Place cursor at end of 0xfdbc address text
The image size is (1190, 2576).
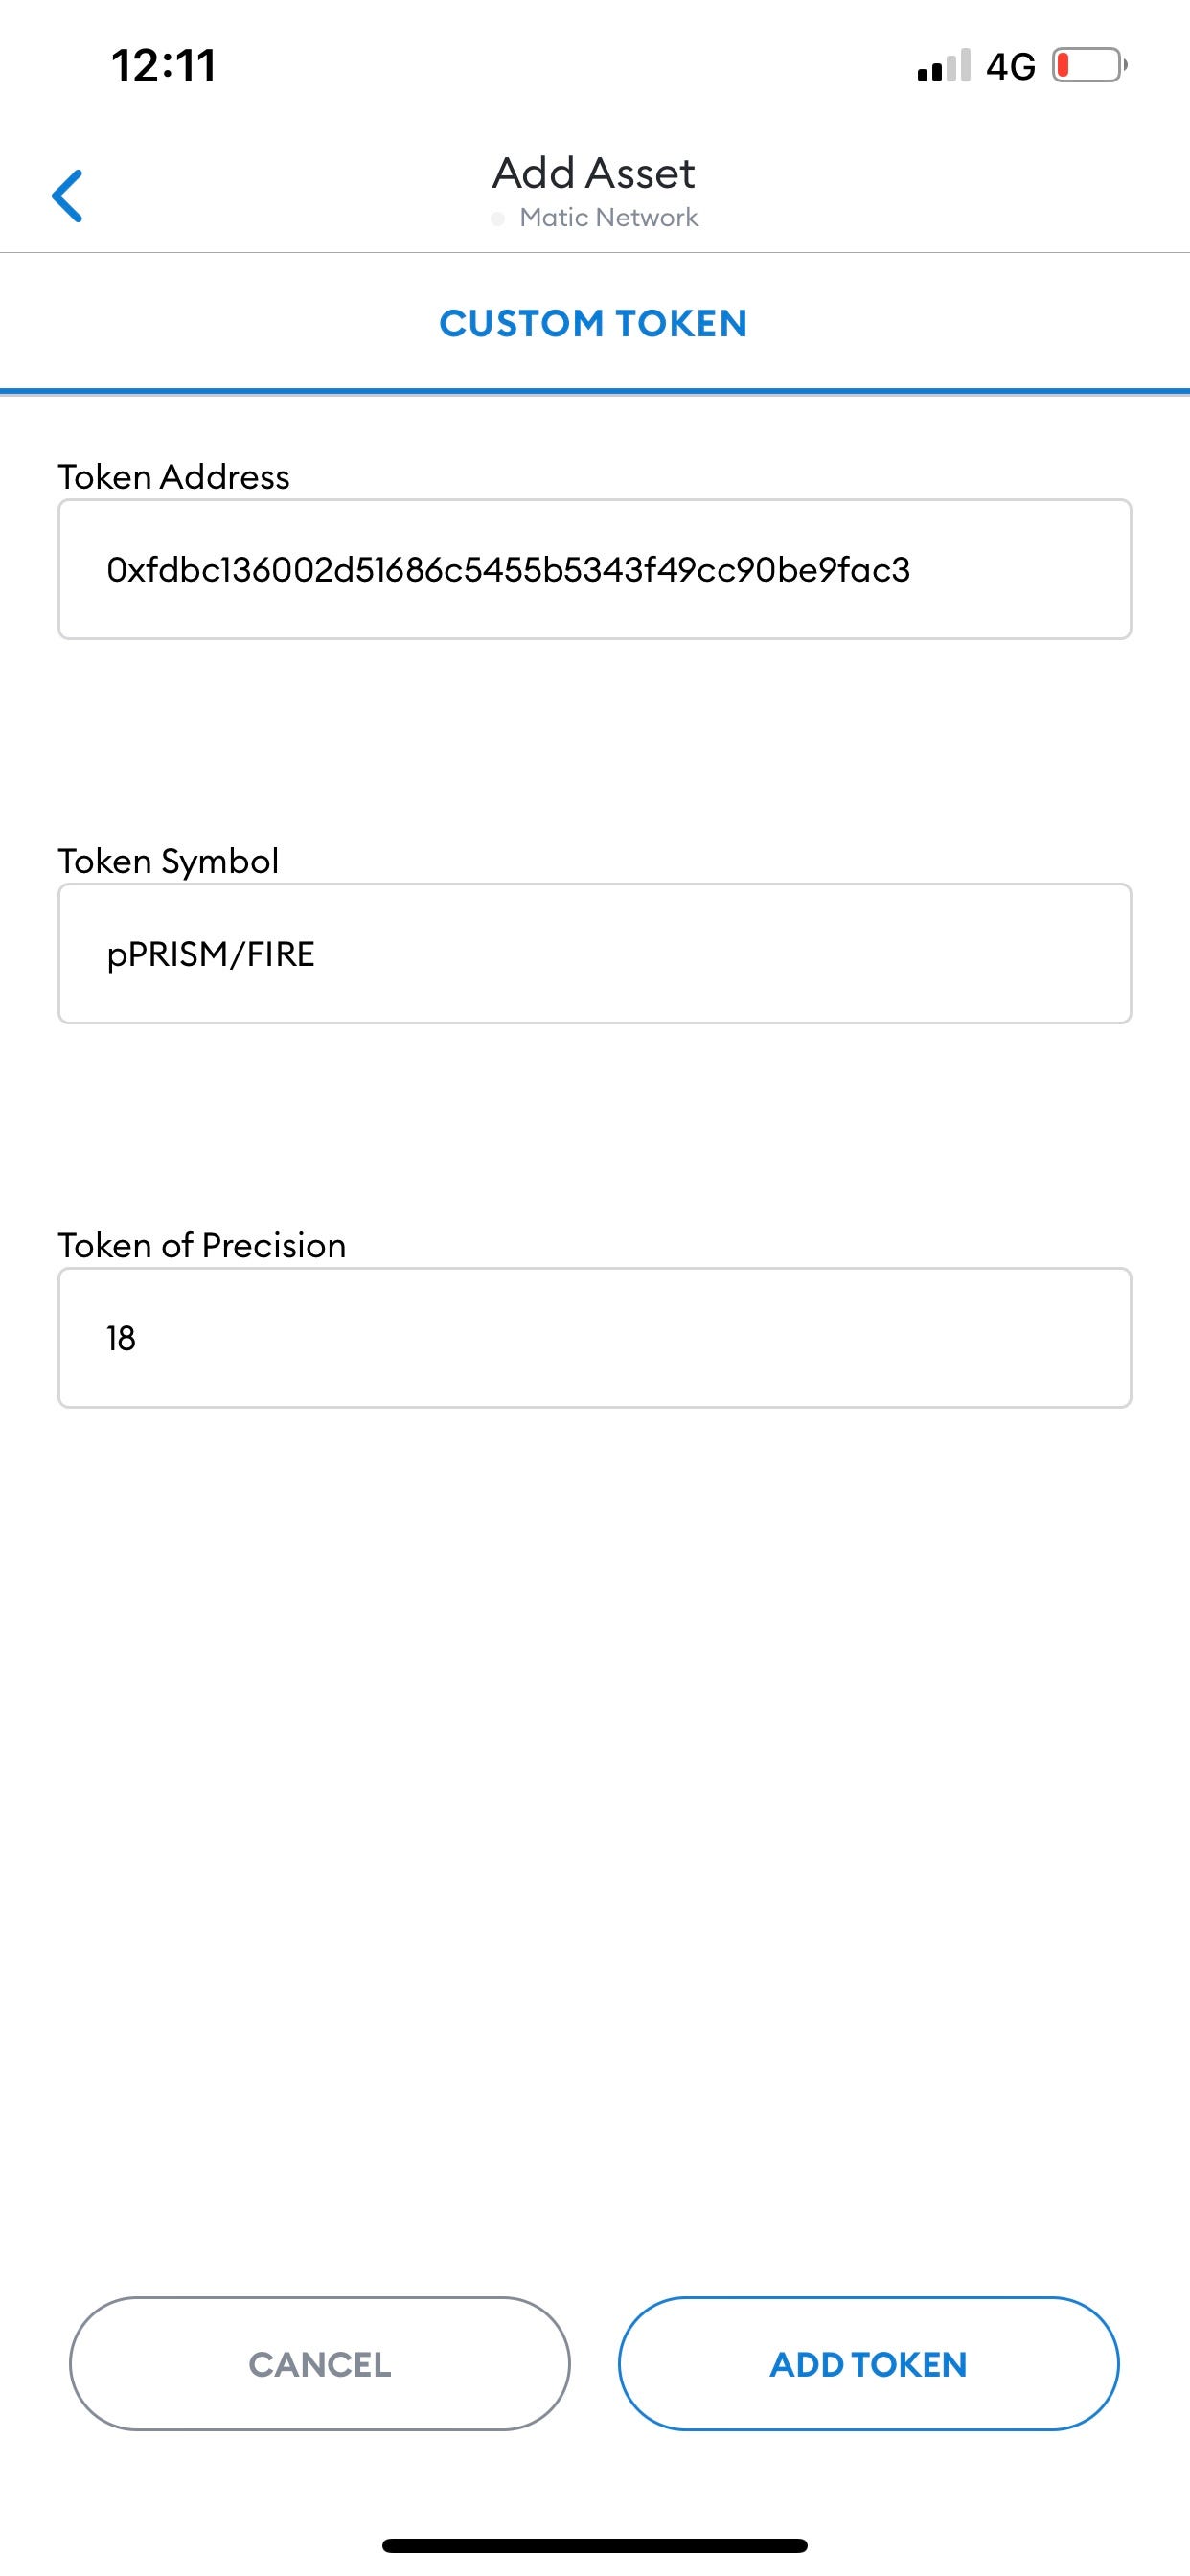(910, 570)
